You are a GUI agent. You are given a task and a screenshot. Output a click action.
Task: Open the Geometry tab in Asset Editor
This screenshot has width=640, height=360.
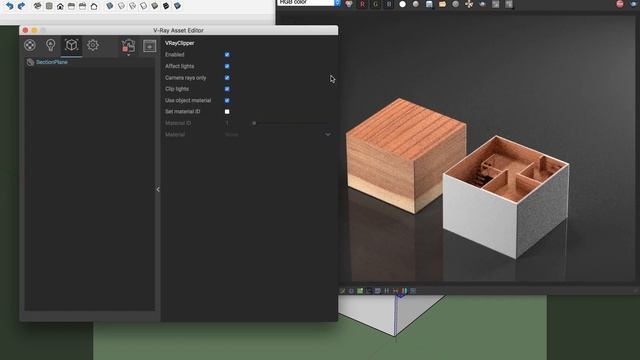[71, 45]
